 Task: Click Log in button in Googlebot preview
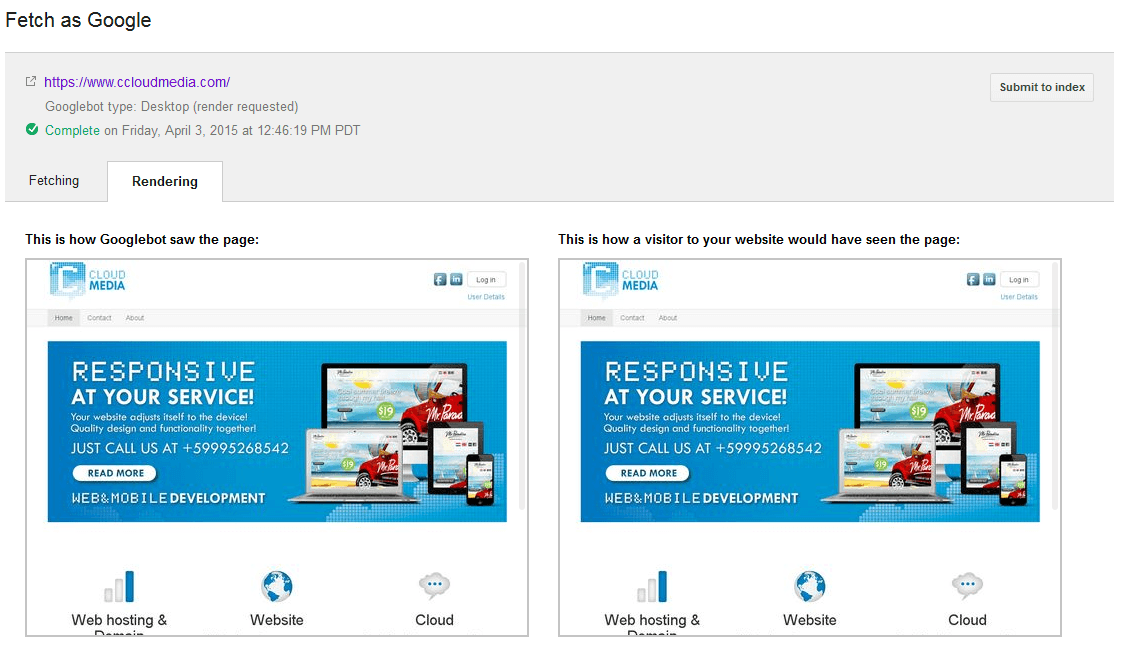tap(486, 280)
